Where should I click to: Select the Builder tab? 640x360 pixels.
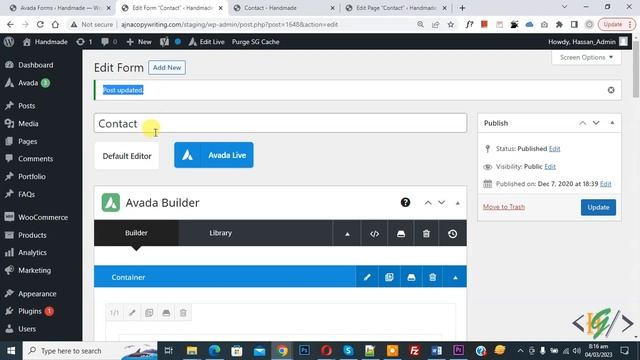click(x=136, y=233)
